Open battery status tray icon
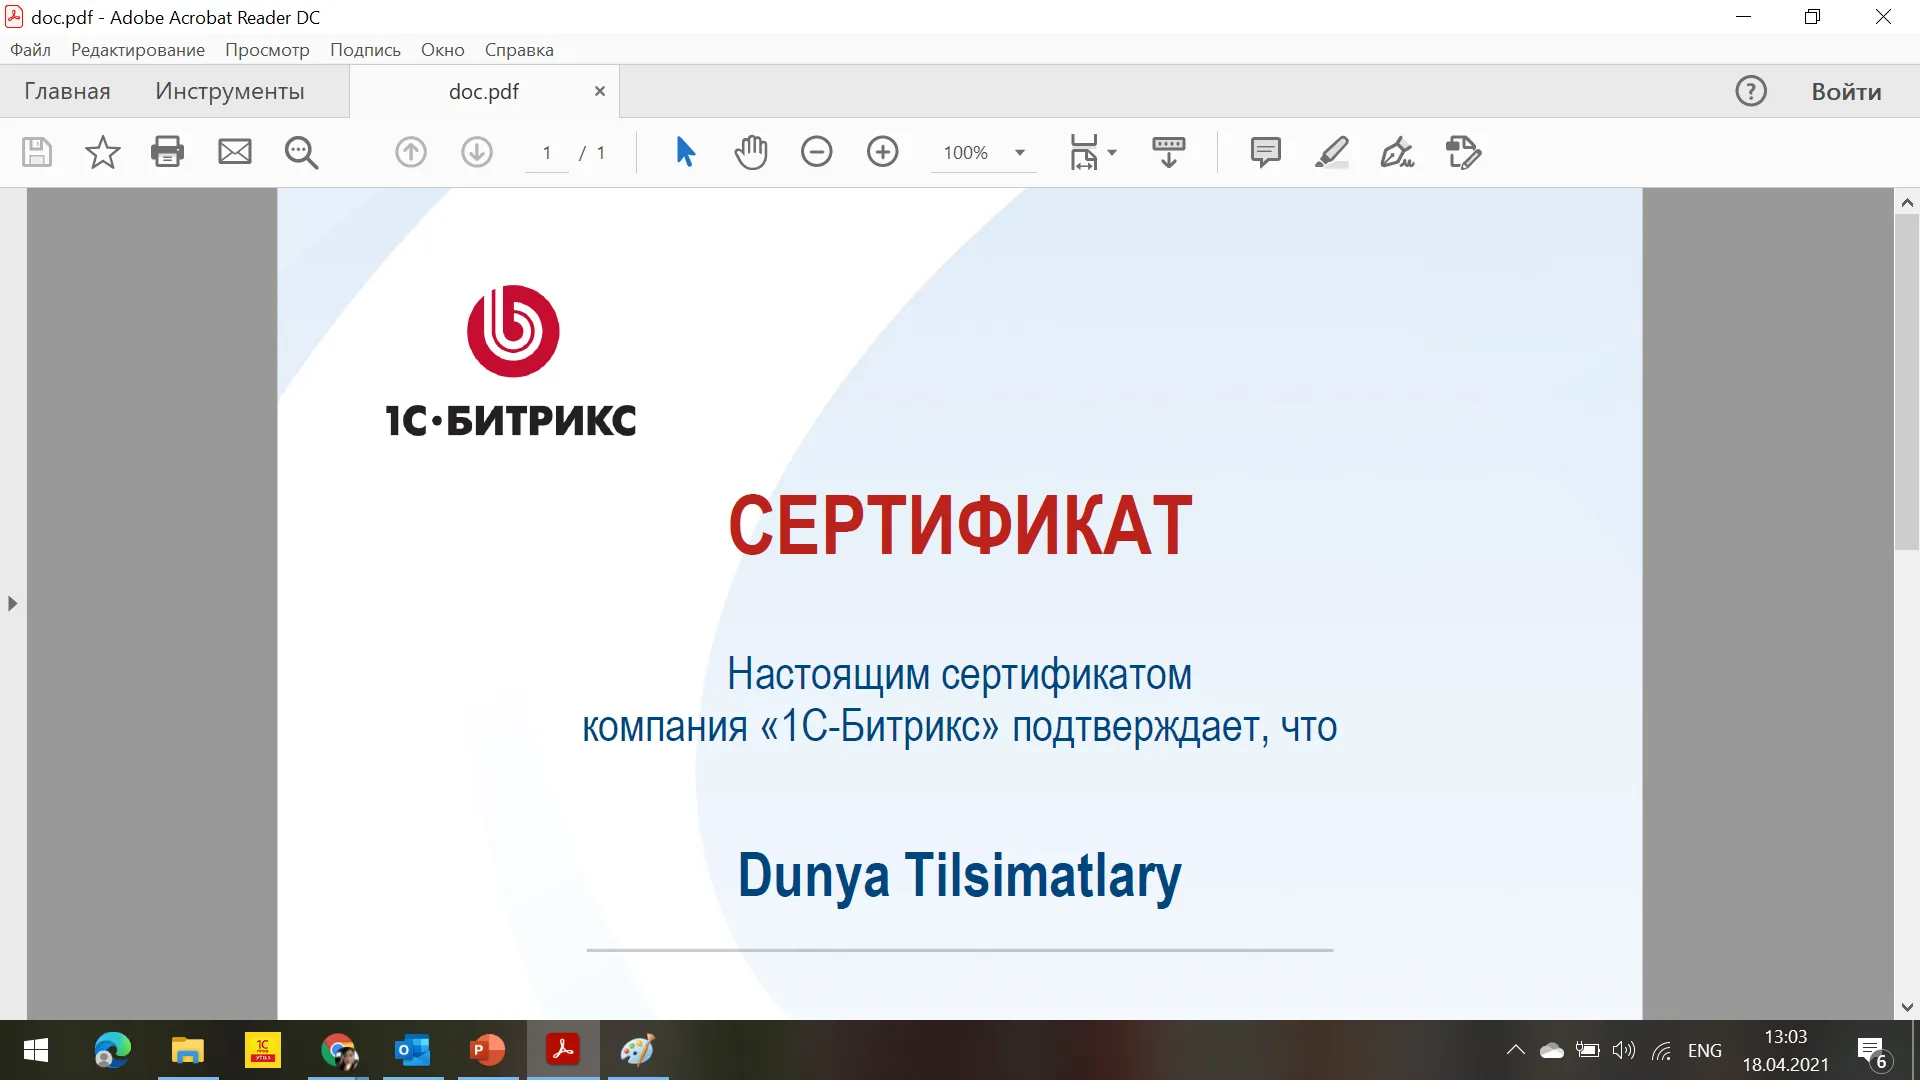This screenshot has height=1080, width=1920. 1588,1050
